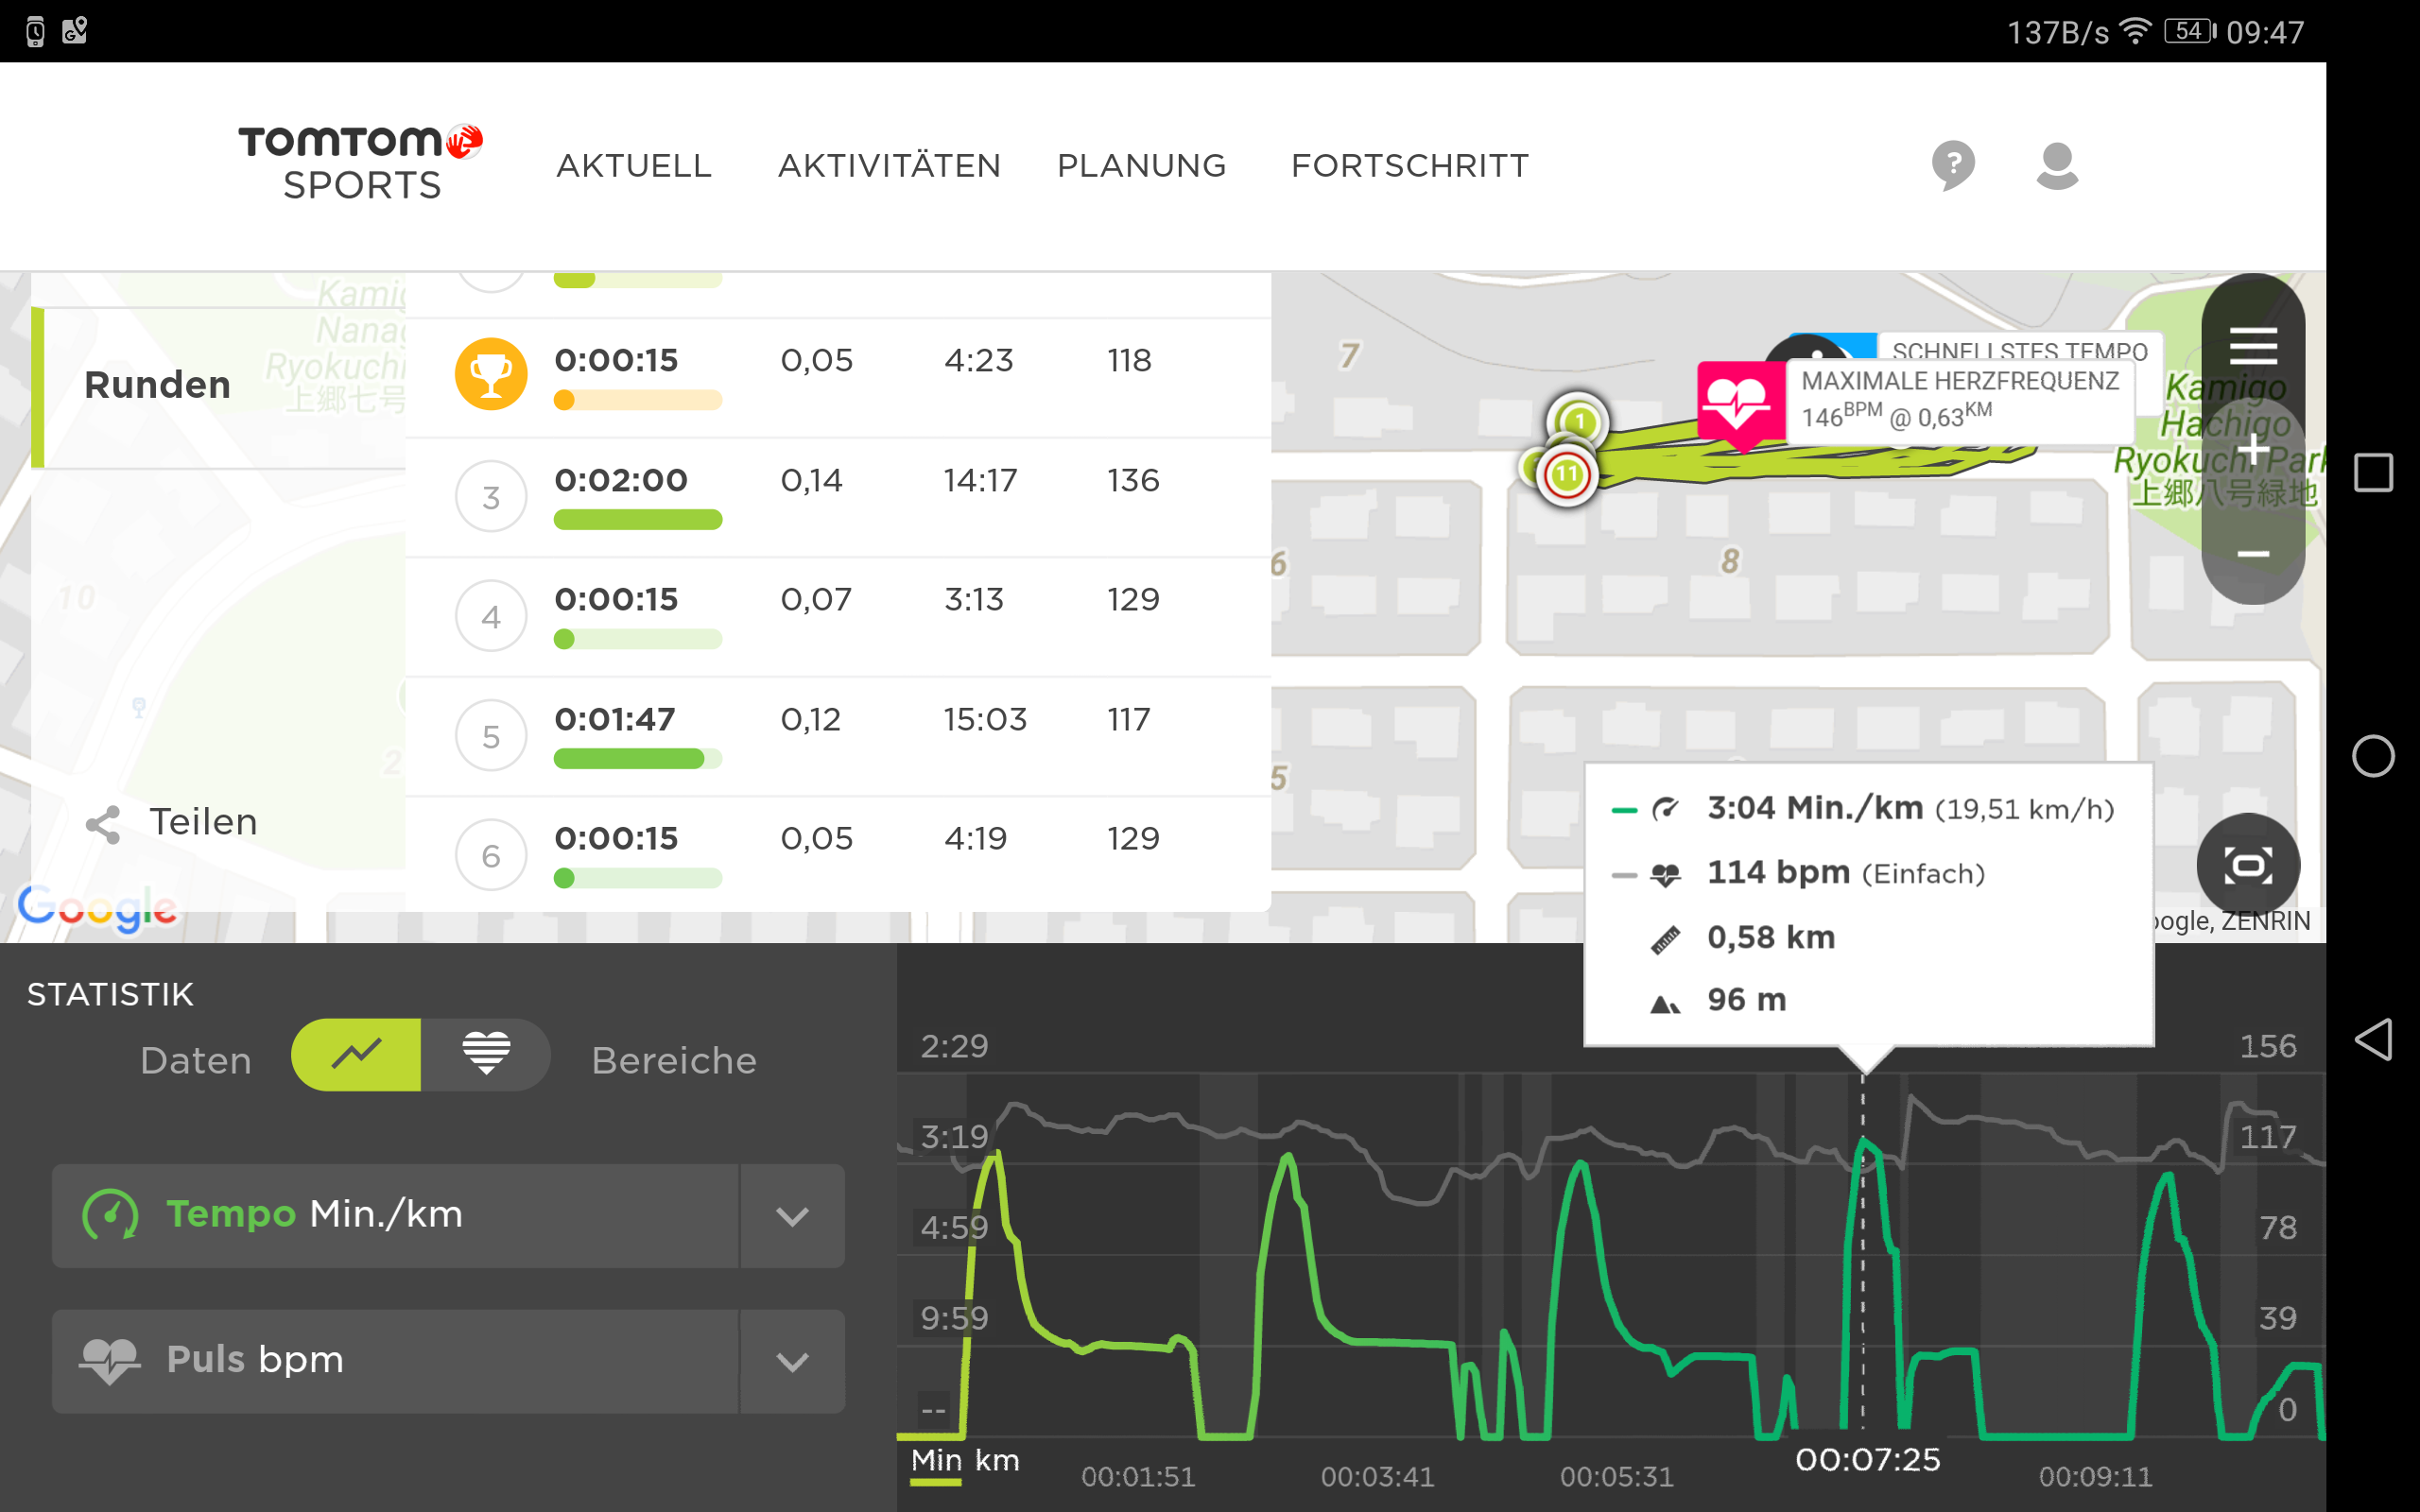Switch to line graph view toggle
The width and height of the screenshot is (2420, 1512).
click(x=357, y=1055)
